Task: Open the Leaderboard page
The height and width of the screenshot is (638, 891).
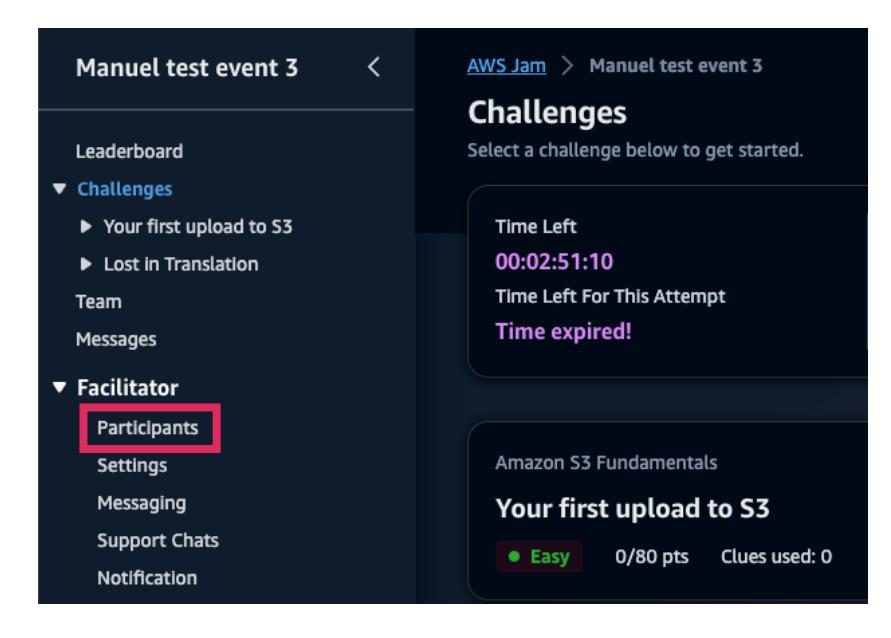Action: 129,152
